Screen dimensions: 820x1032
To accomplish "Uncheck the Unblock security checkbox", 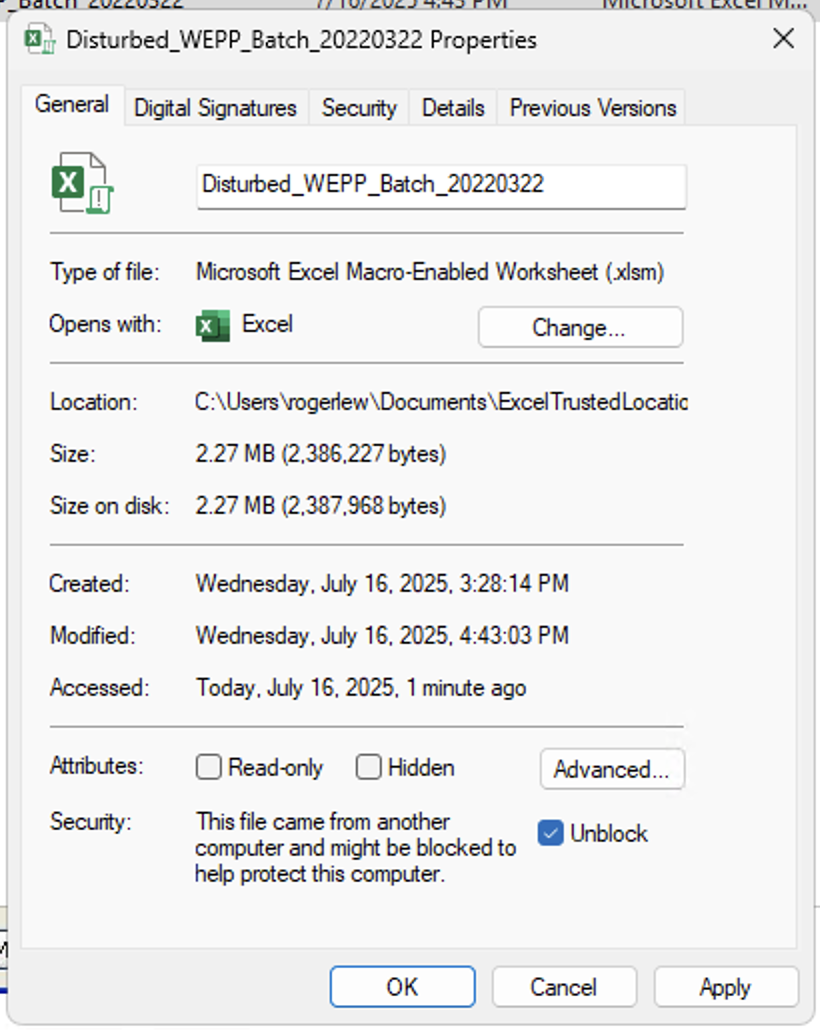I will [551, 833].
